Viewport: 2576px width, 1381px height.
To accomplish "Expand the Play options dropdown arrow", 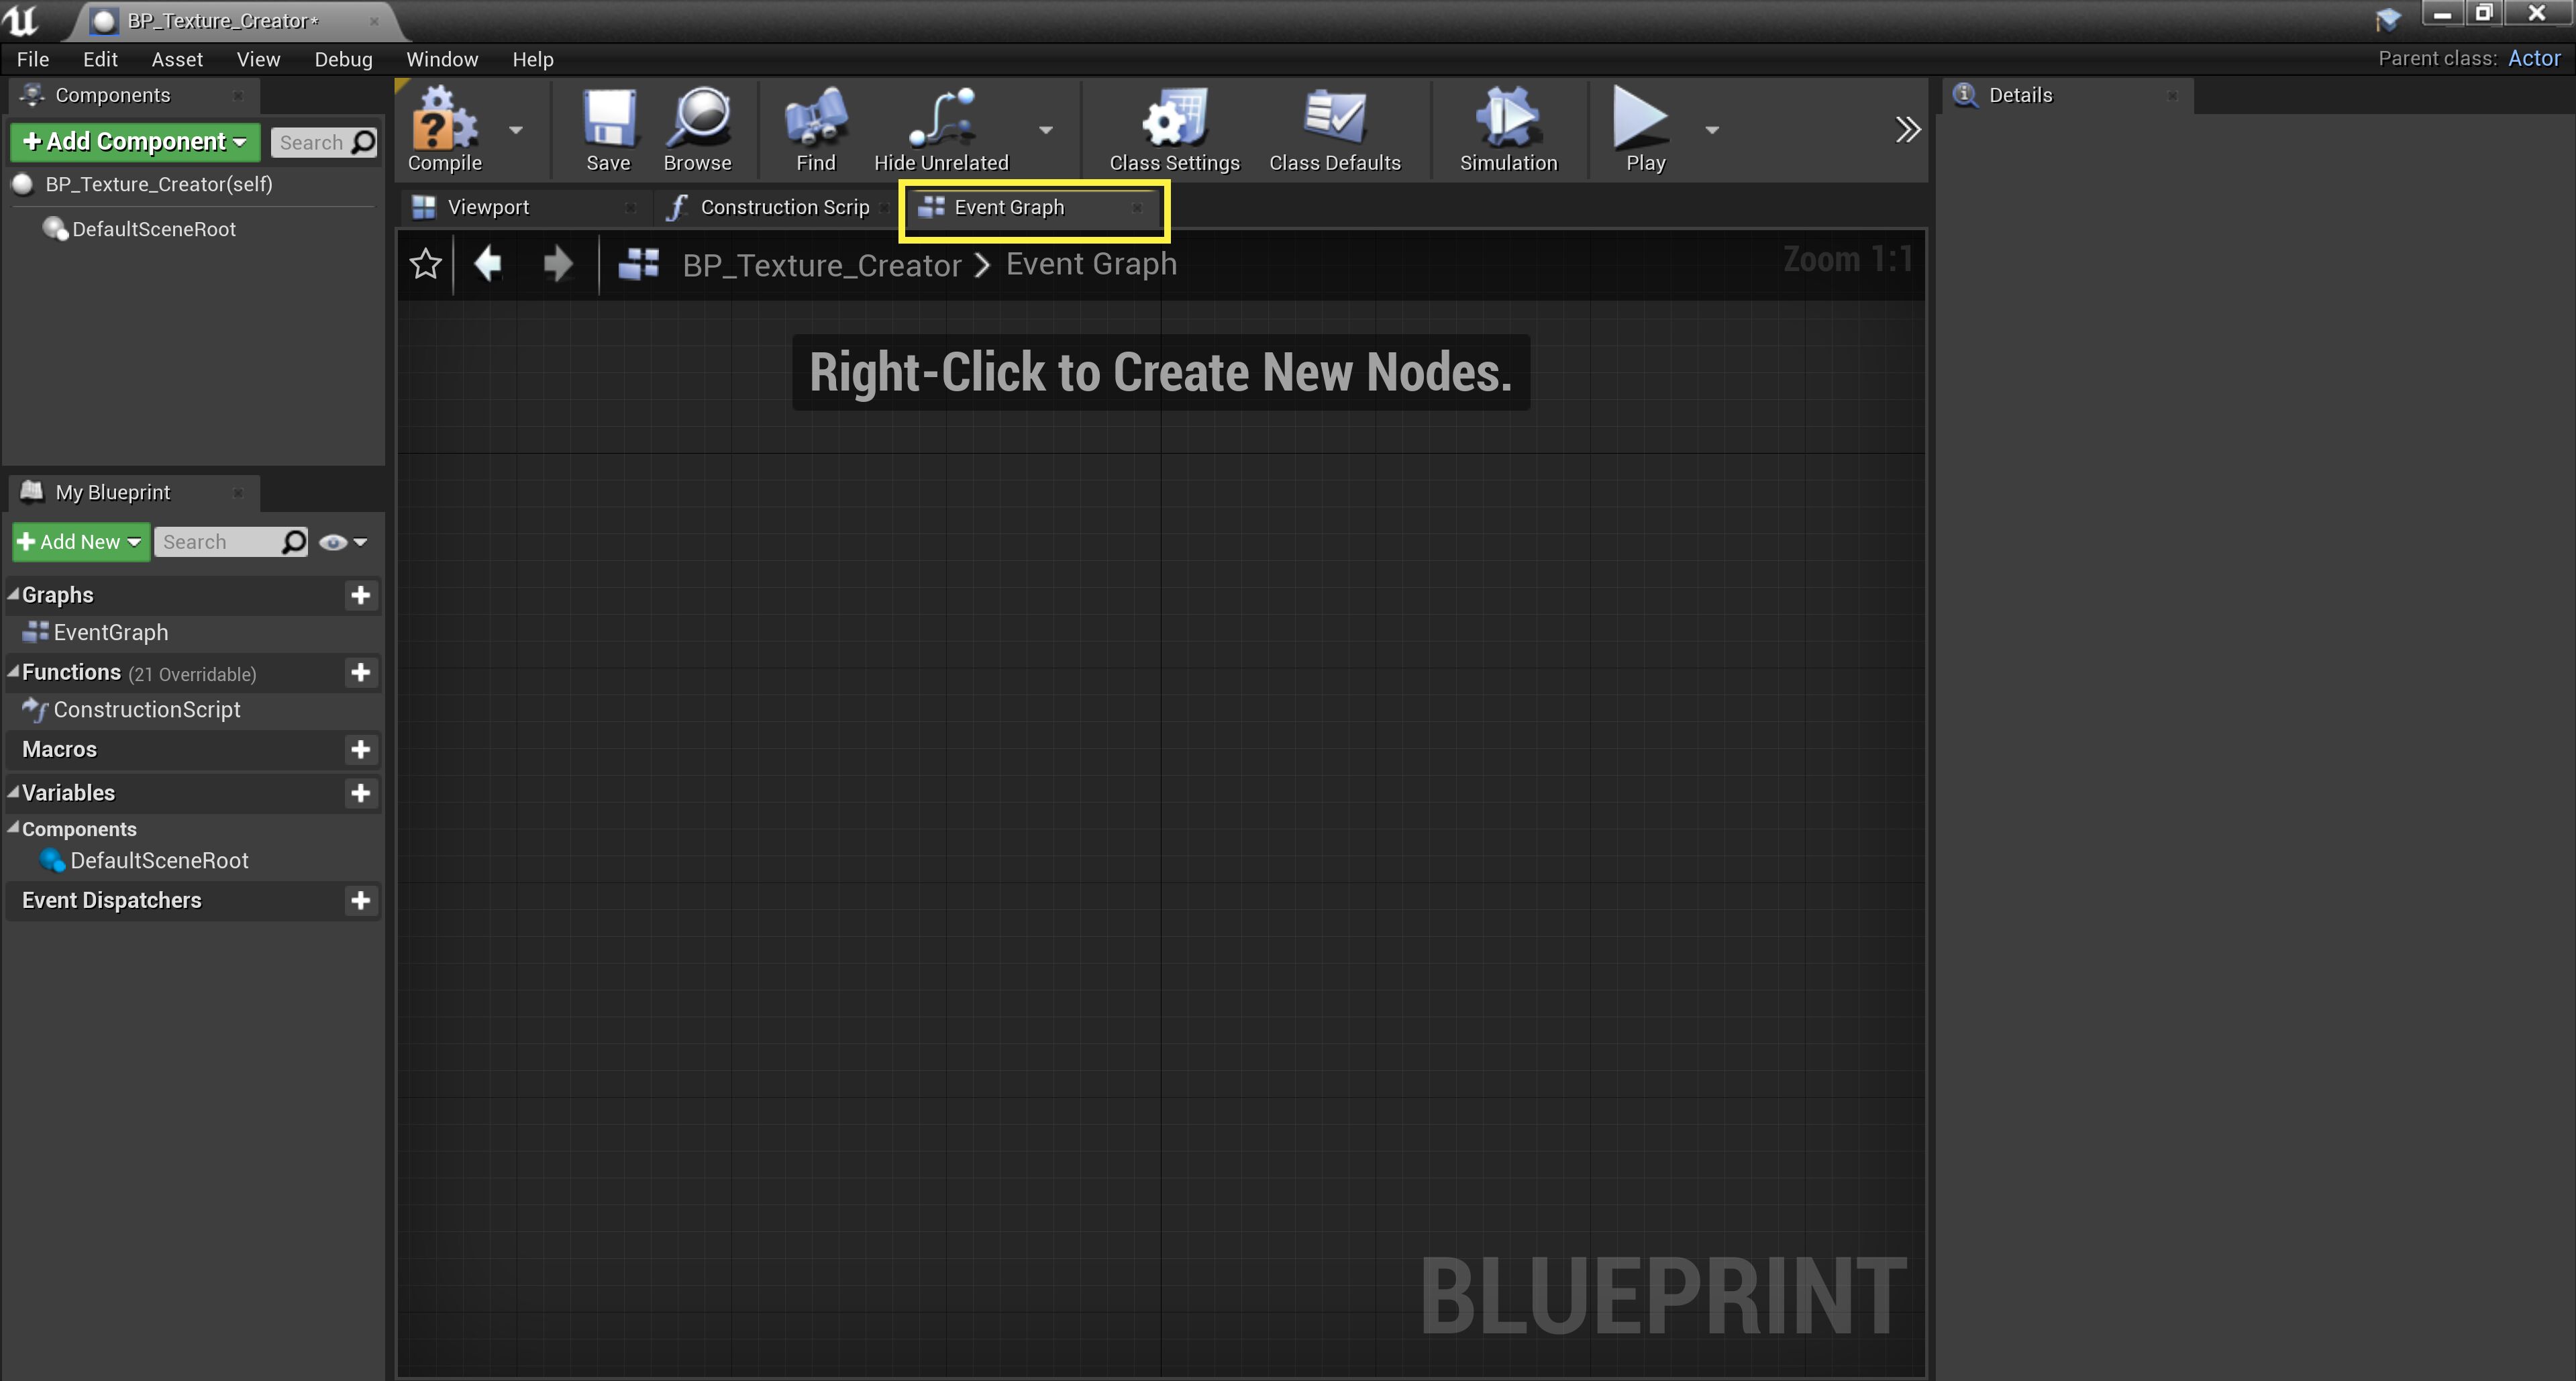I will 1712,130.
